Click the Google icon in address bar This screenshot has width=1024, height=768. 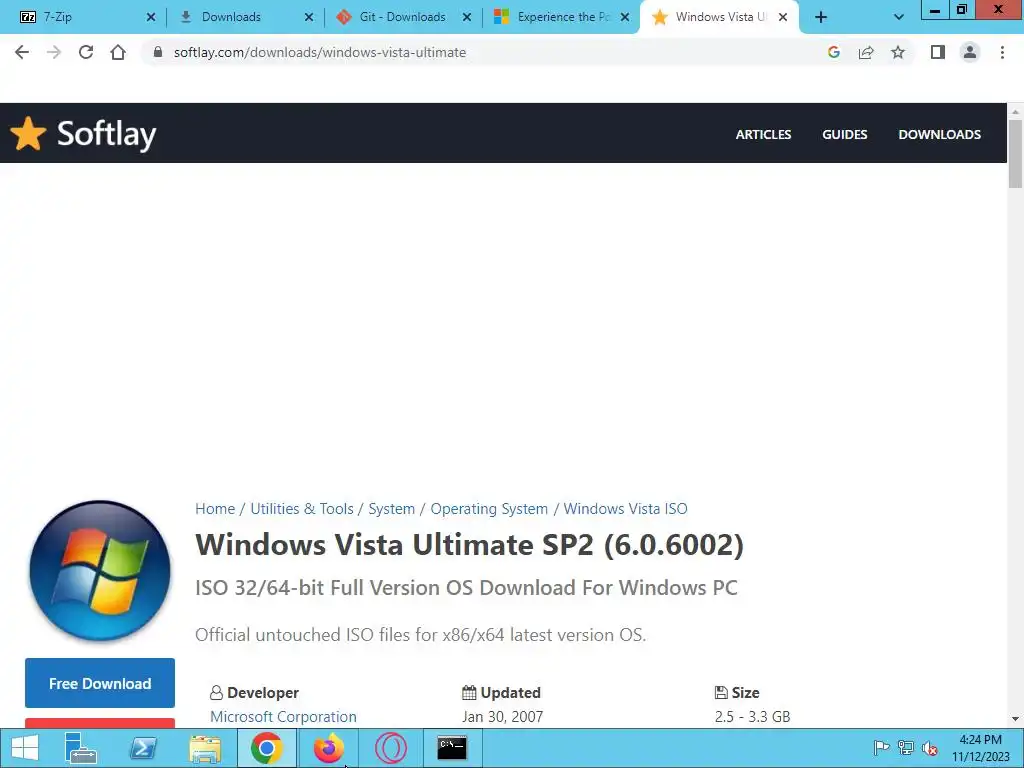(x=833, y=52)
